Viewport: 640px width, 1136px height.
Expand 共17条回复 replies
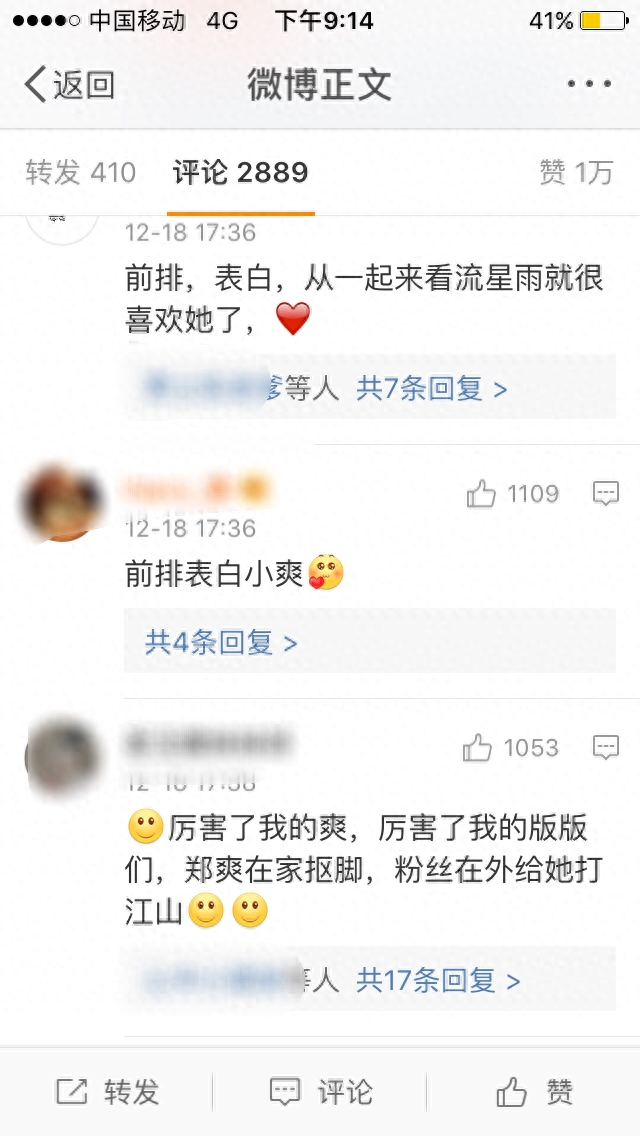tap(438, 981)
